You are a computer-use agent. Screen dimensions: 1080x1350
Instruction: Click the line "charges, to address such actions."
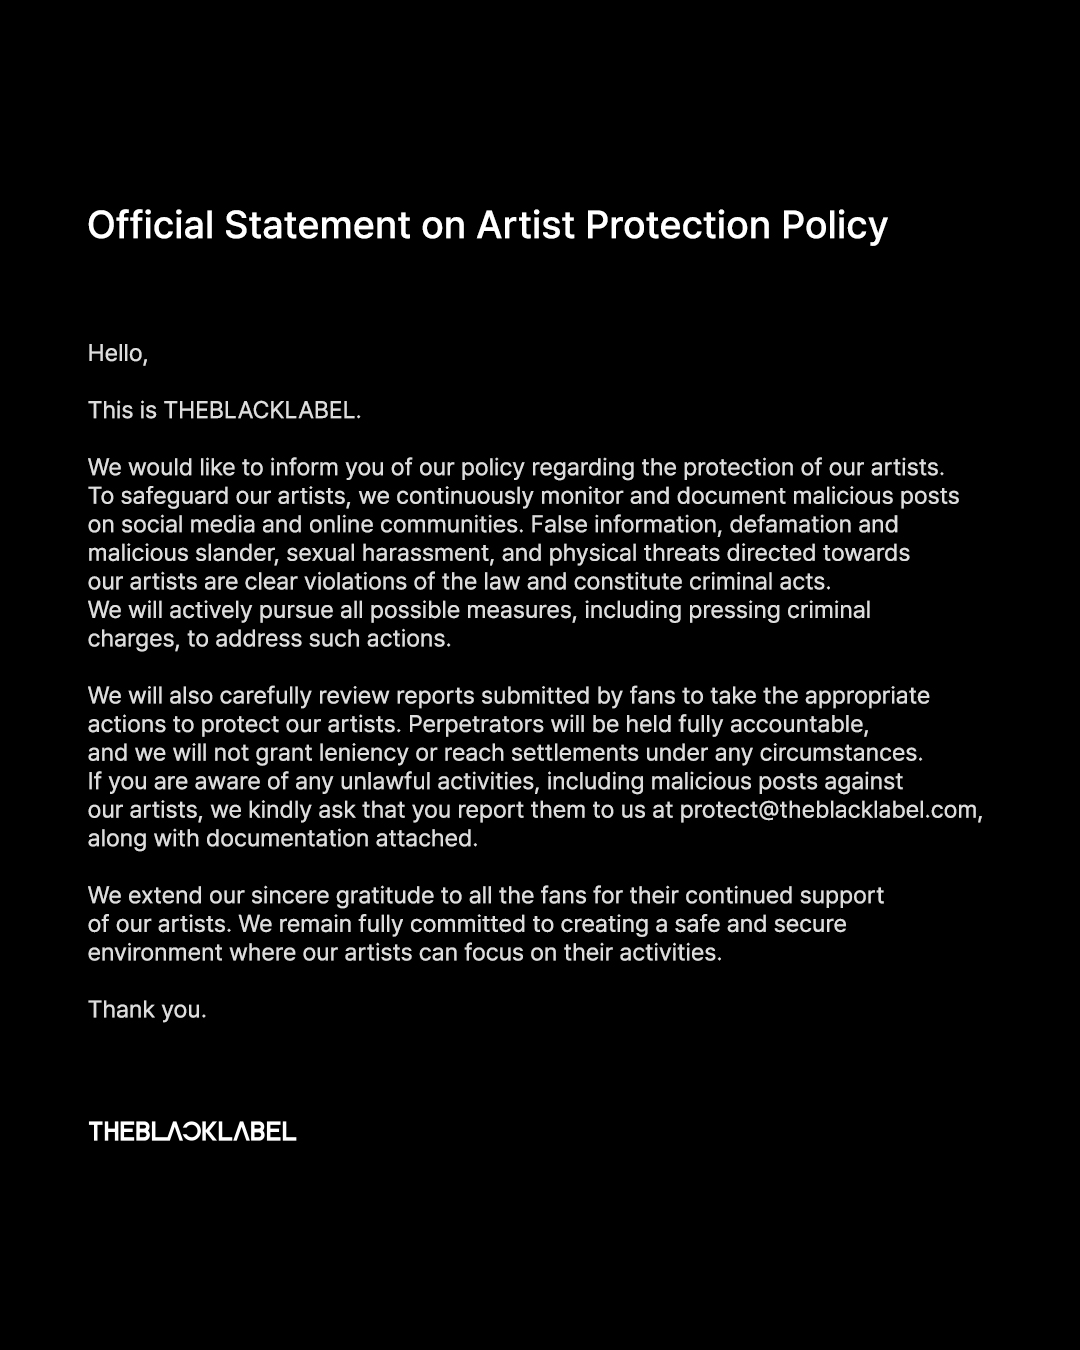[x=269, y=639]
